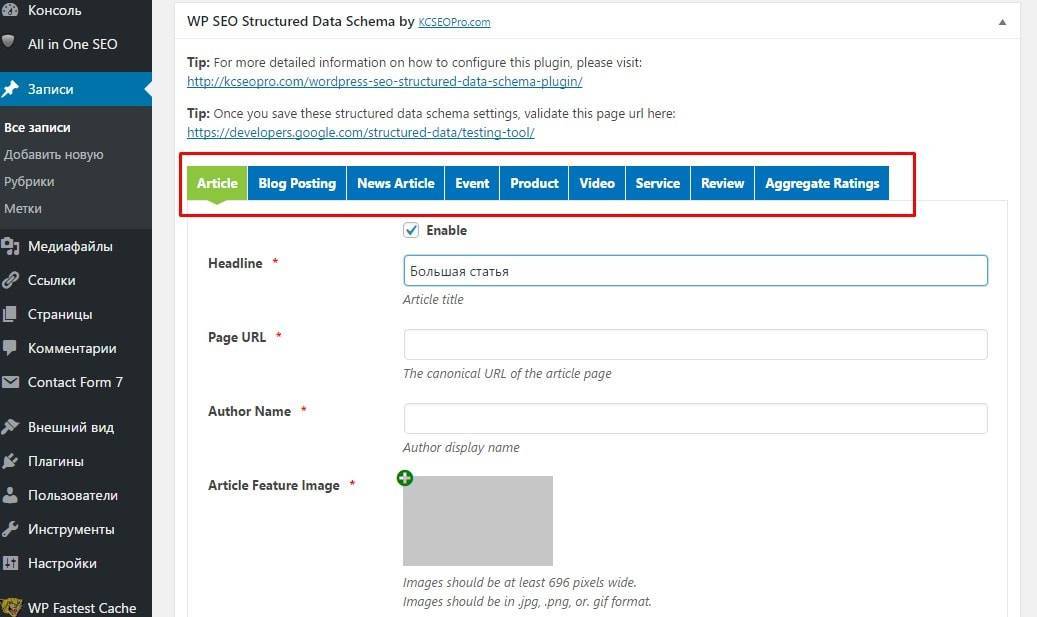The image size is (1037, 617).
Task: Click the 'Author display name' hint text
Action: (x=461, y=448)
